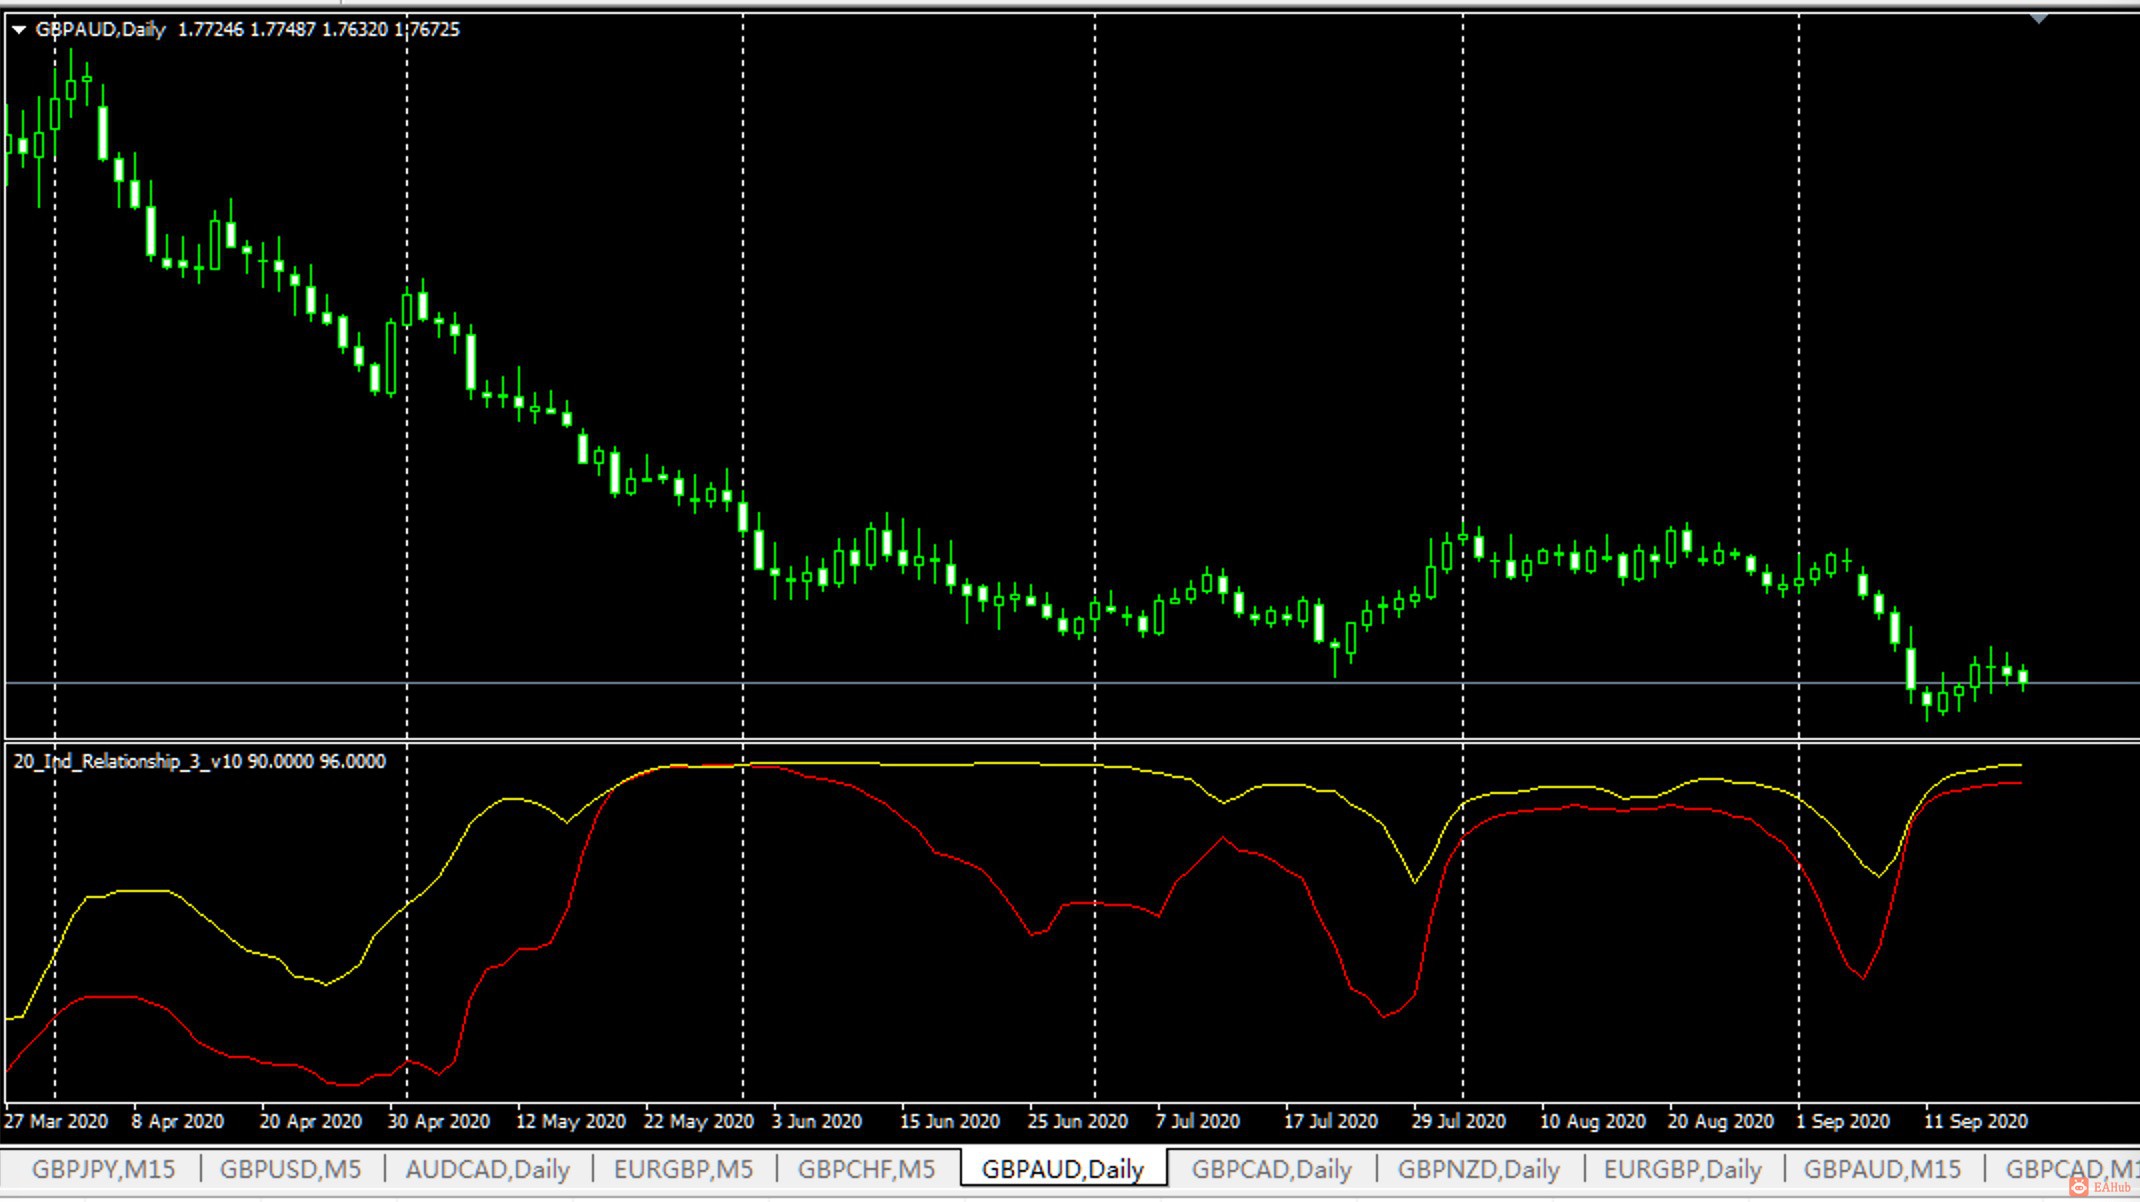Click the 17 Jul 2020 date label

tap(1331, 1121)
